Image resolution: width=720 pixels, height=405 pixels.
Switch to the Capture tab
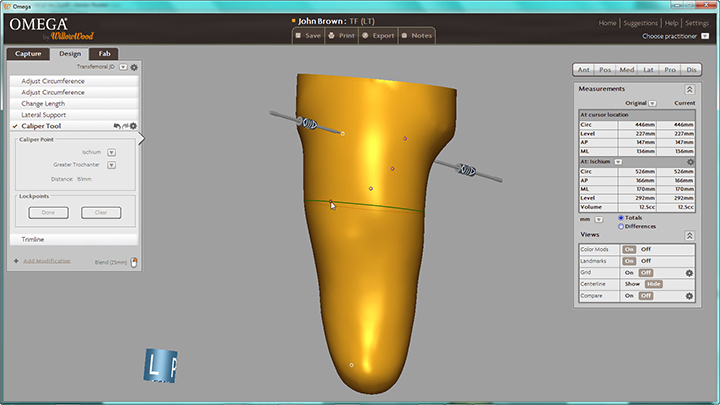coord(28,53)
